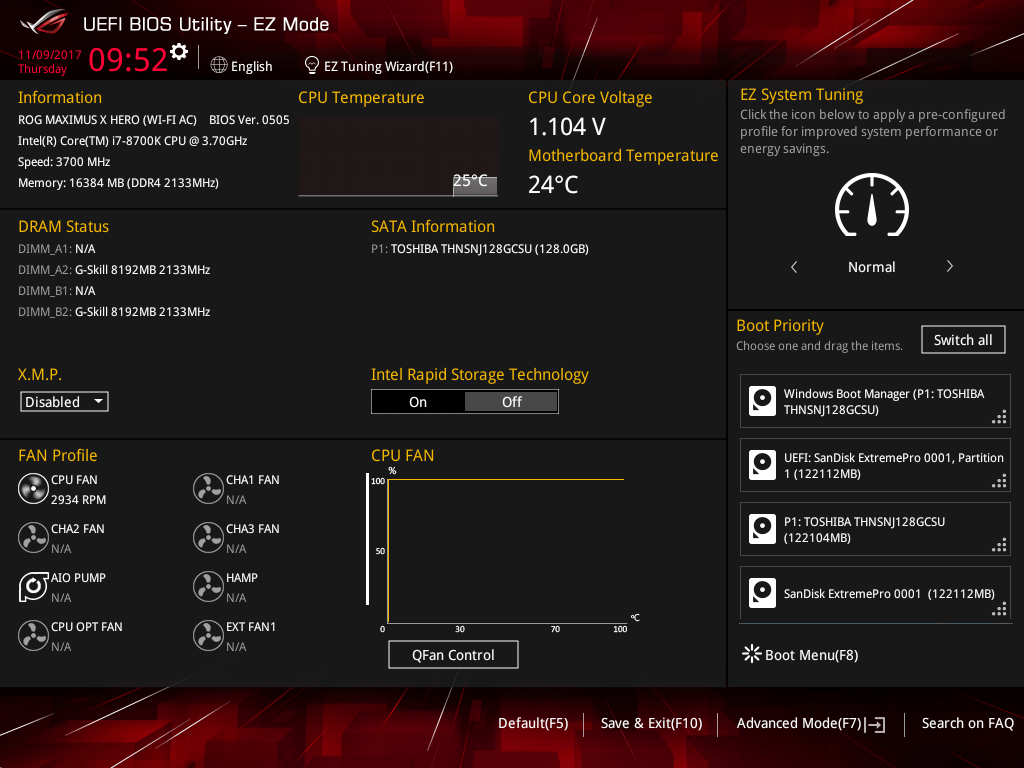Click the 09:52 clock display
The width and height of the screenshot is (1024, 768).
128,59
